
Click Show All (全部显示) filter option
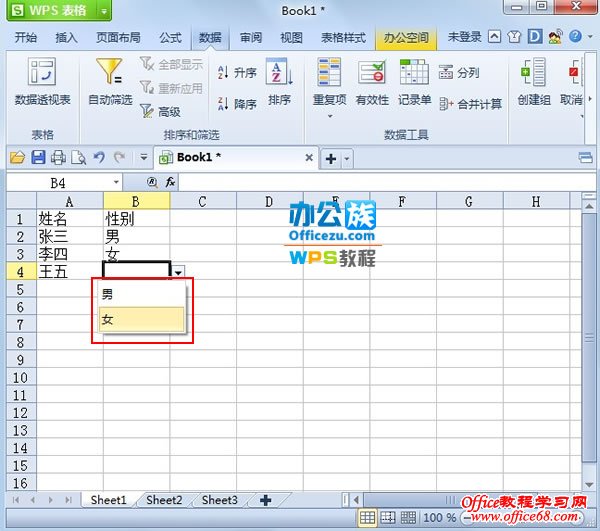[x=172, y=64]
